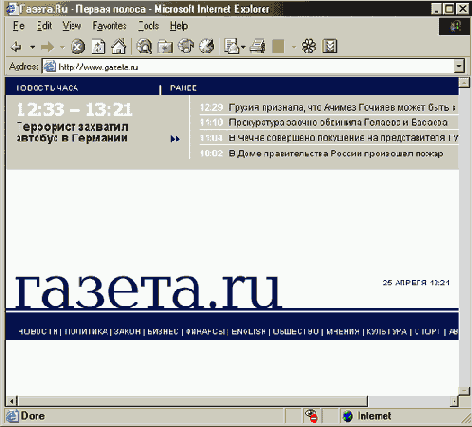Open the 10:02 government house fire headline

(x=336, y=153)
